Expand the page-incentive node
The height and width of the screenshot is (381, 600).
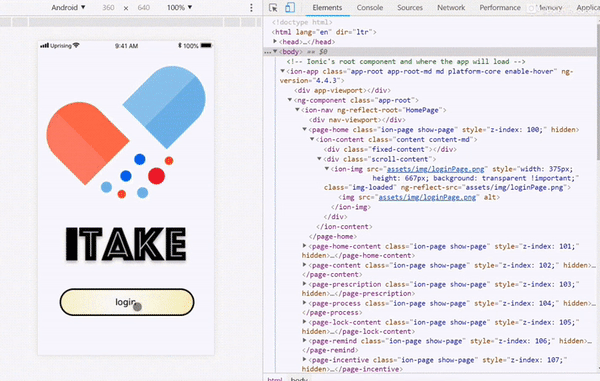pyautogui.click(x=305, y=360)
